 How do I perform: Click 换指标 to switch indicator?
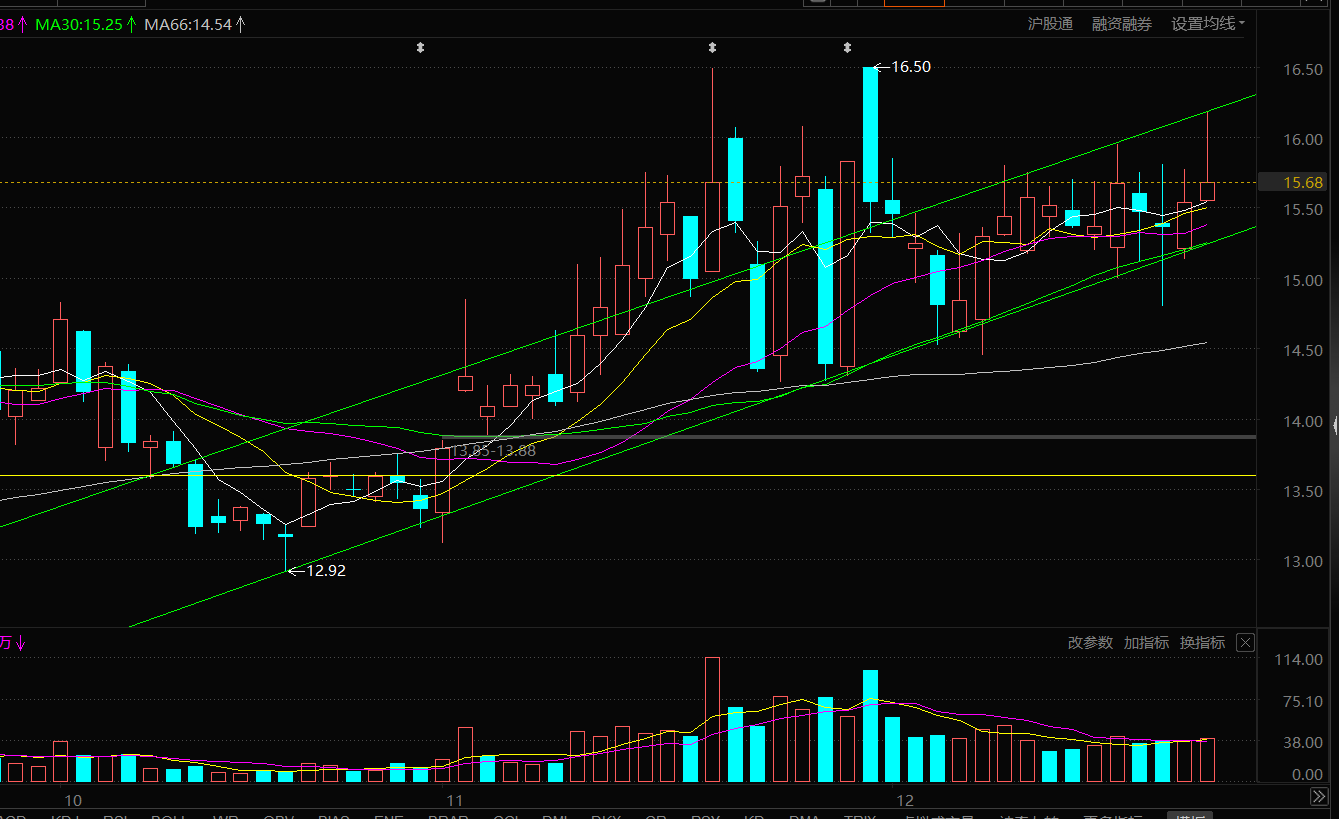point(1202,642)
